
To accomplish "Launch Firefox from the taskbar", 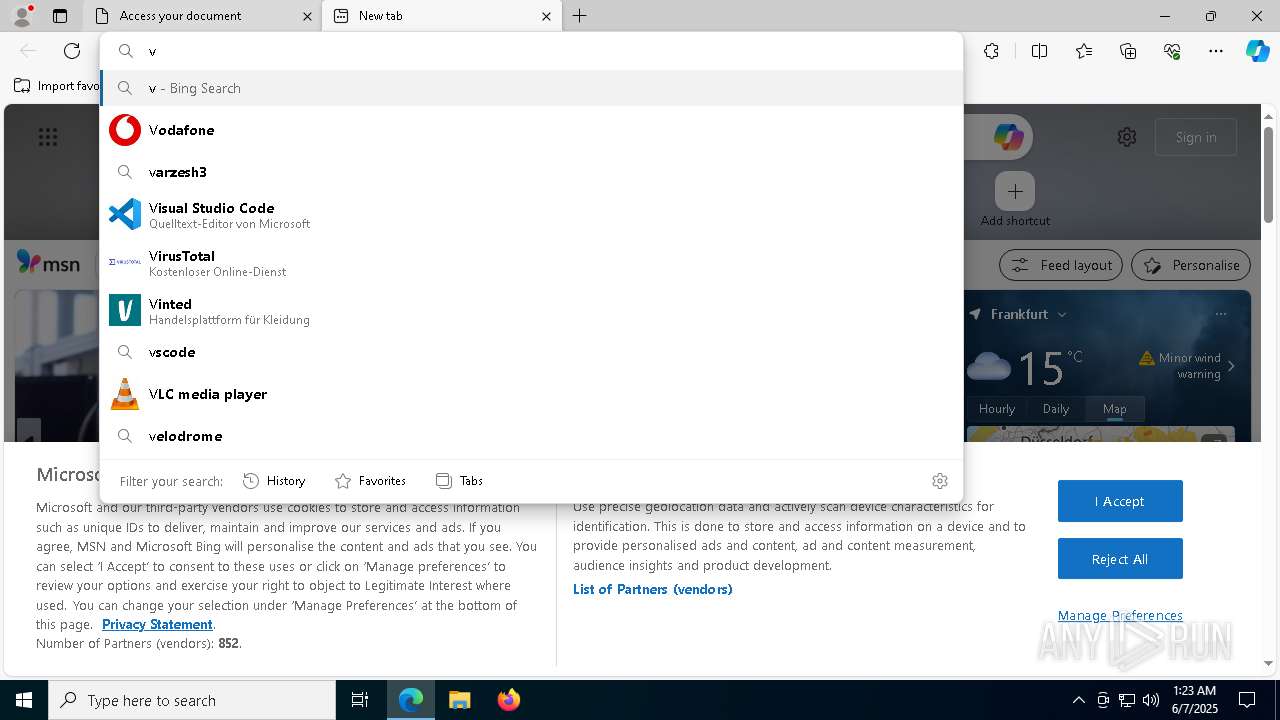I will coord(508,700).
